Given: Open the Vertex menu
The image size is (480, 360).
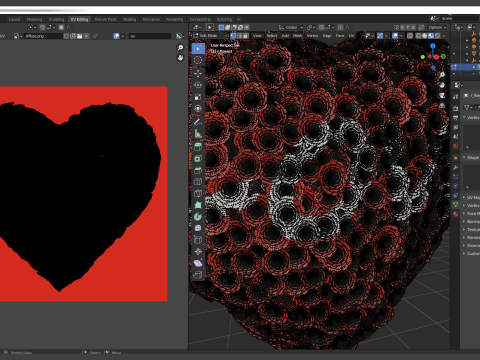Looking at the screenshot, I should click(x=312, y=36).
